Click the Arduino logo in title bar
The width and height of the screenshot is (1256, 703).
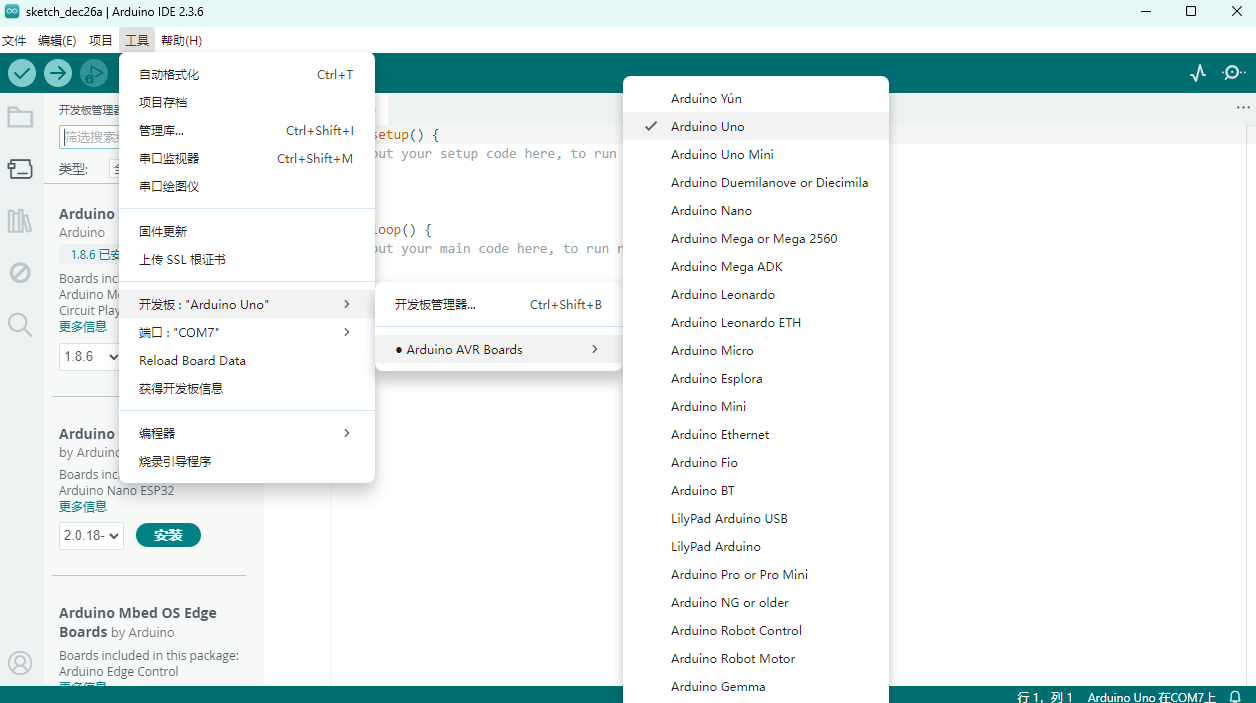pos(11,11)
